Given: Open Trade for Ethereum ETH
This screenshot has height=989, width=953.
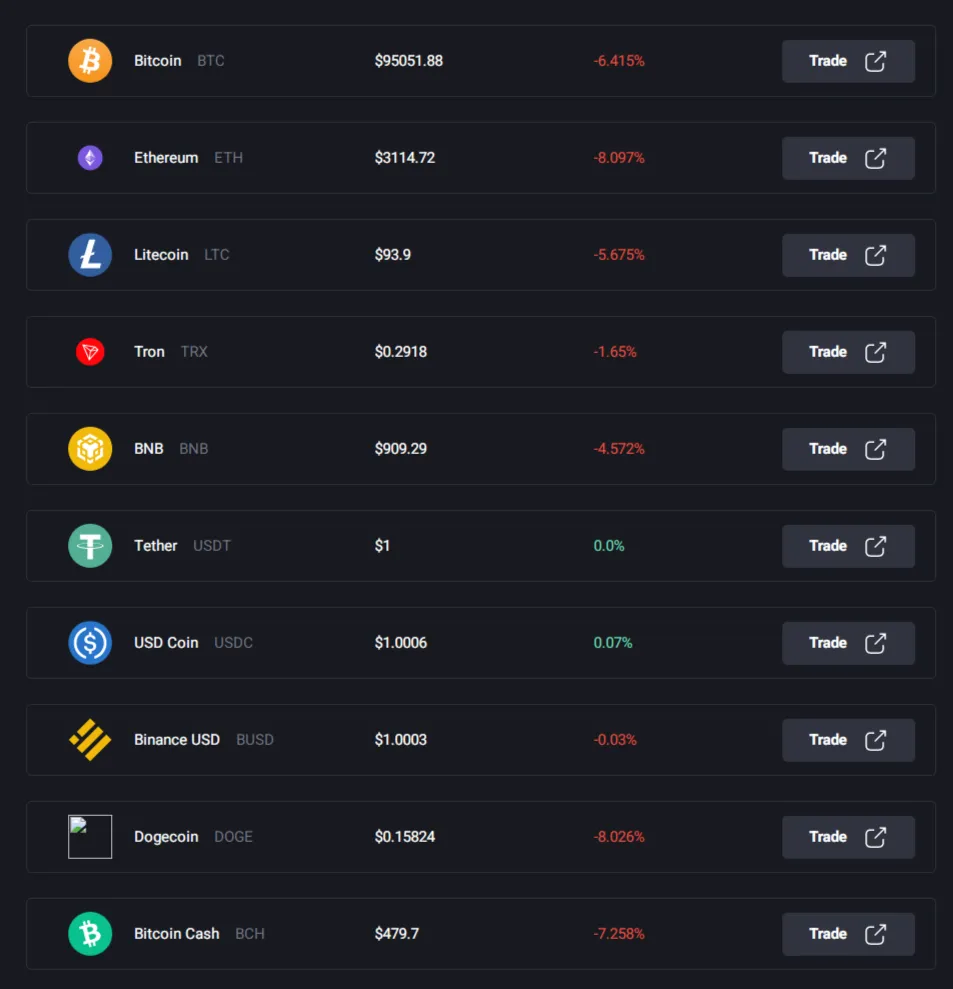Looking at the screenshot, I should pos(848,158).
